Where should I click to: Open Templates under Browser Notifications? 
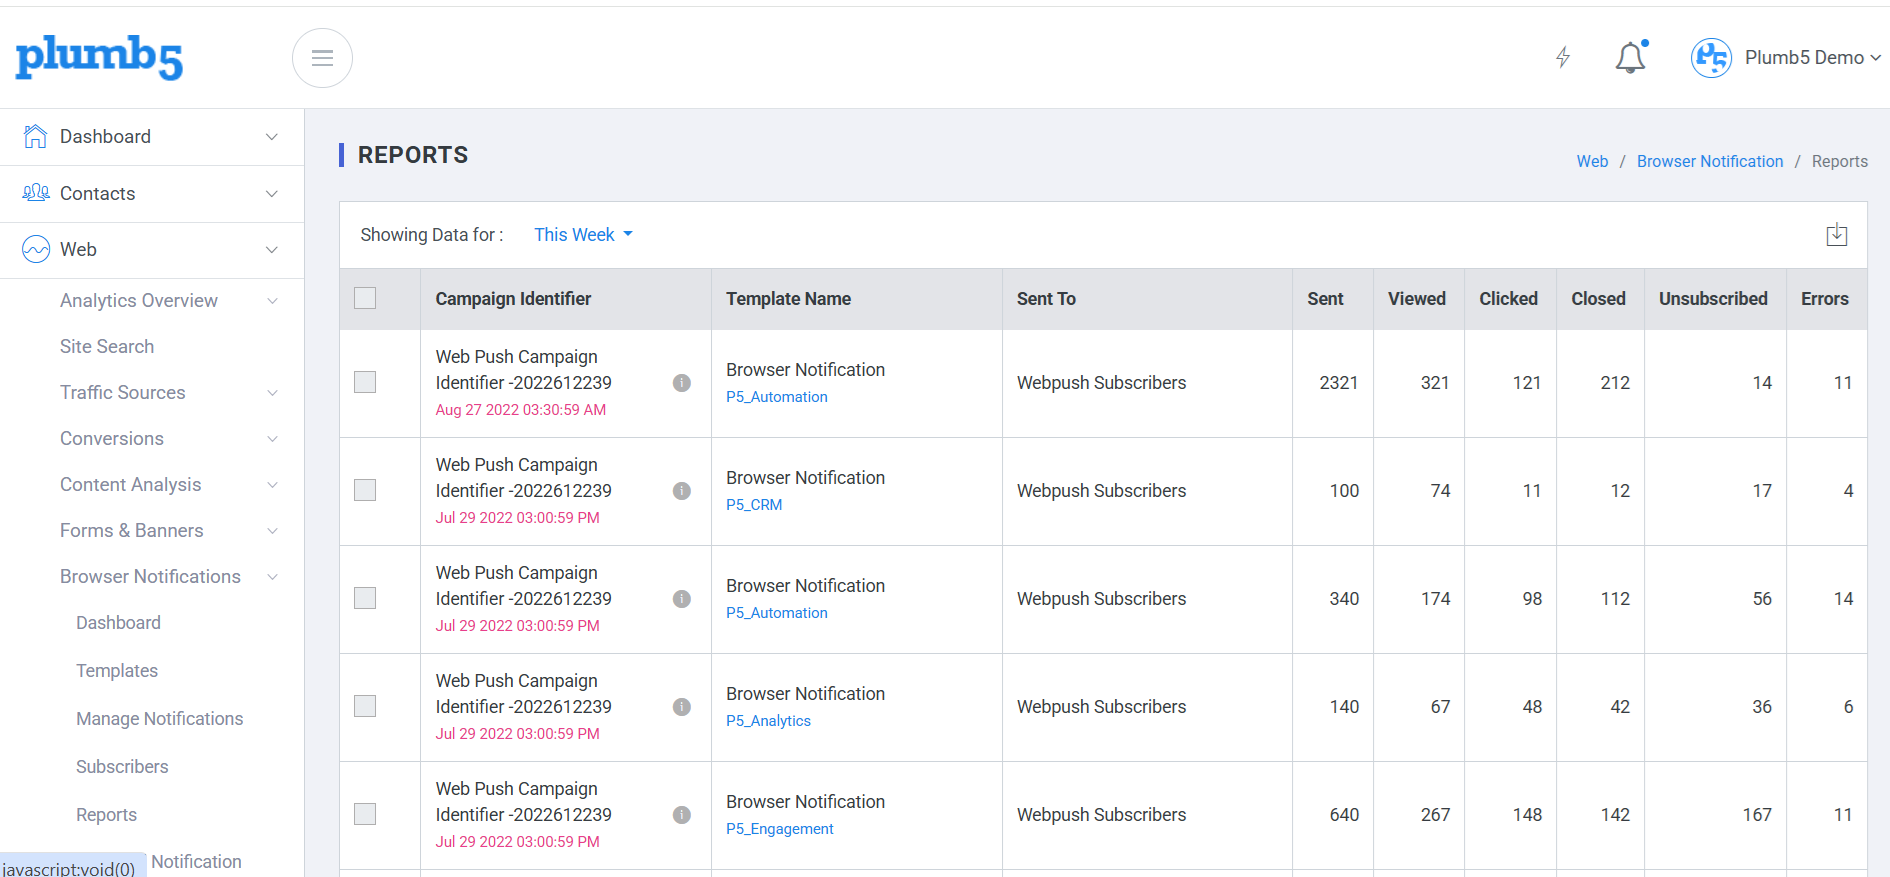click(117, 671)
